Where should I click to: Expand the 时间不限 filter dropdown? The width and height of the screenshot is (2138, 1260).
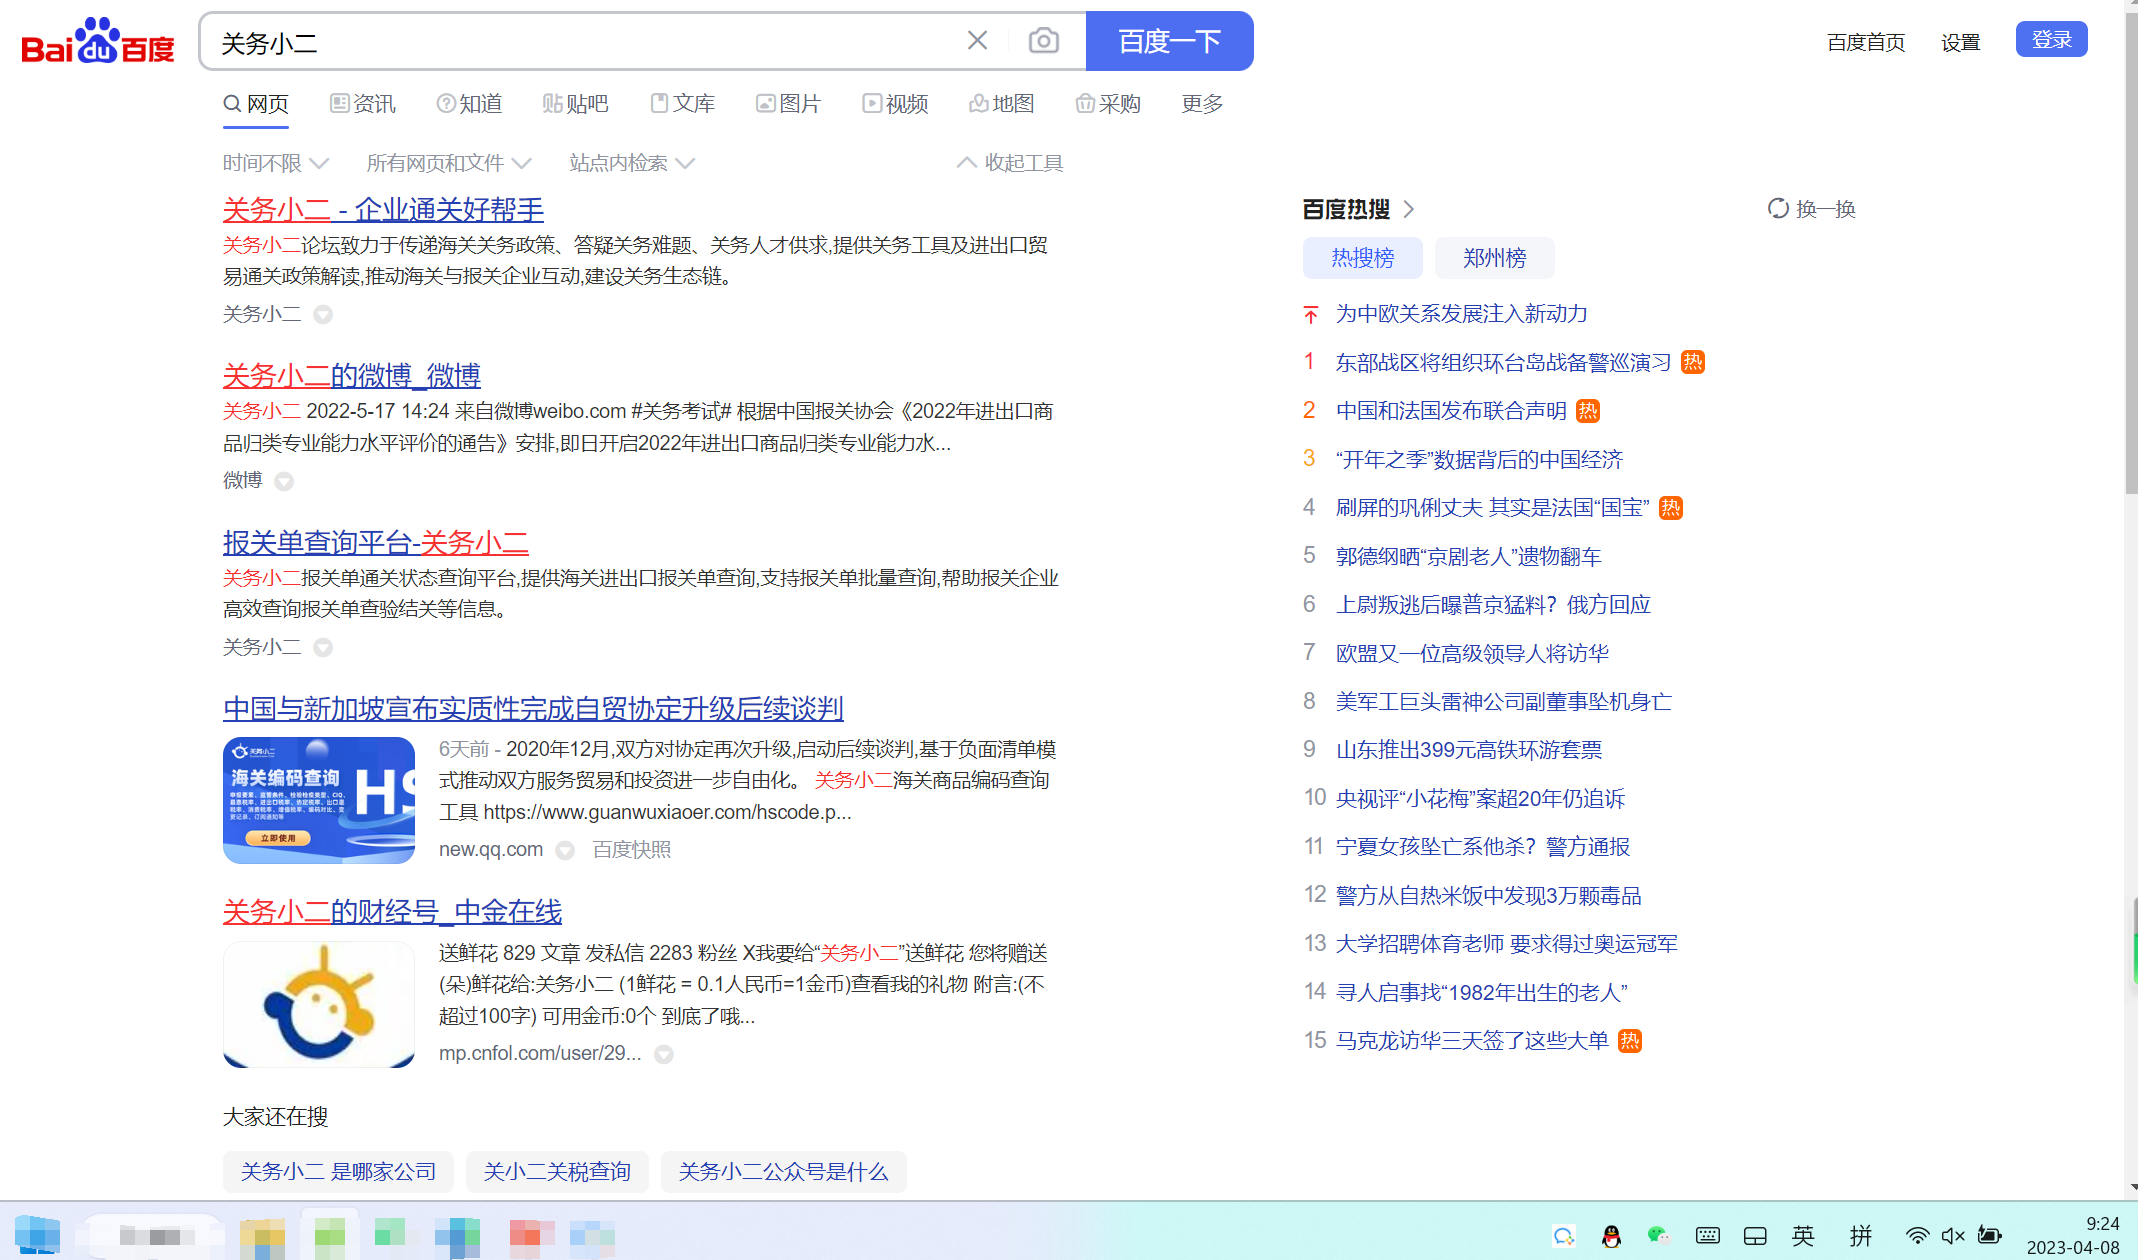275,163
